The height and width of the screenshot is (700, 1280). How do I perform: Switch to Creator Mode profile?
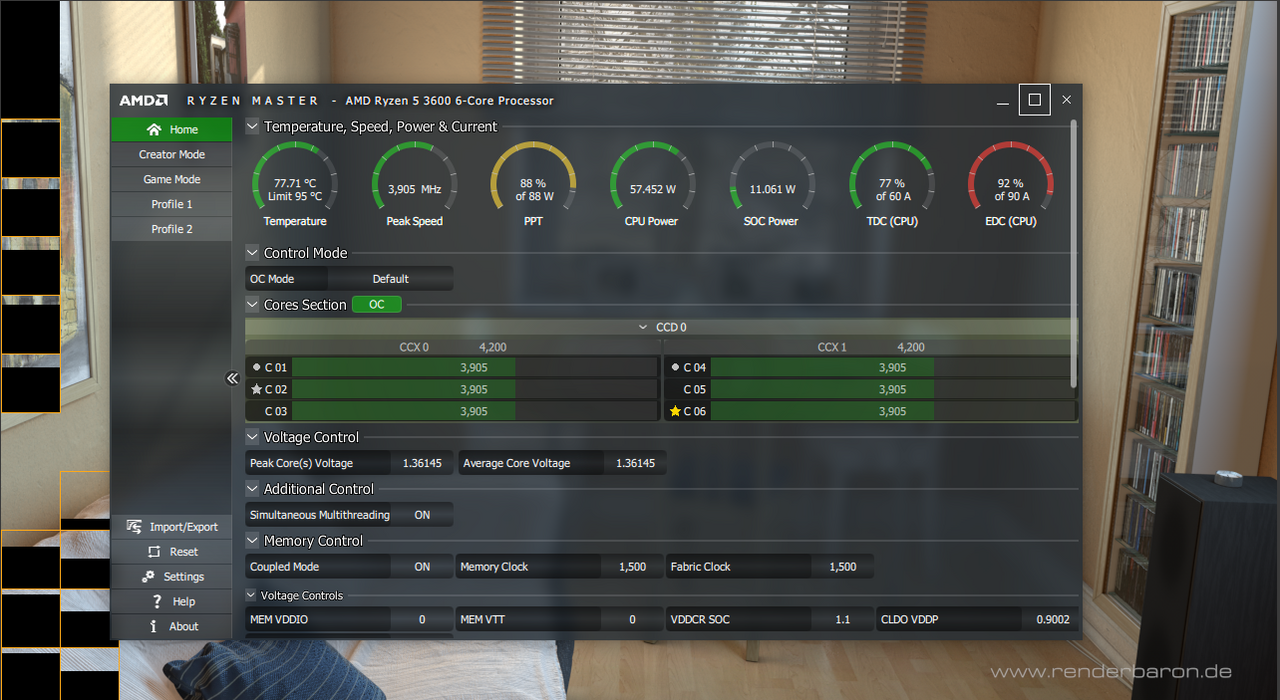pos(171,154)
